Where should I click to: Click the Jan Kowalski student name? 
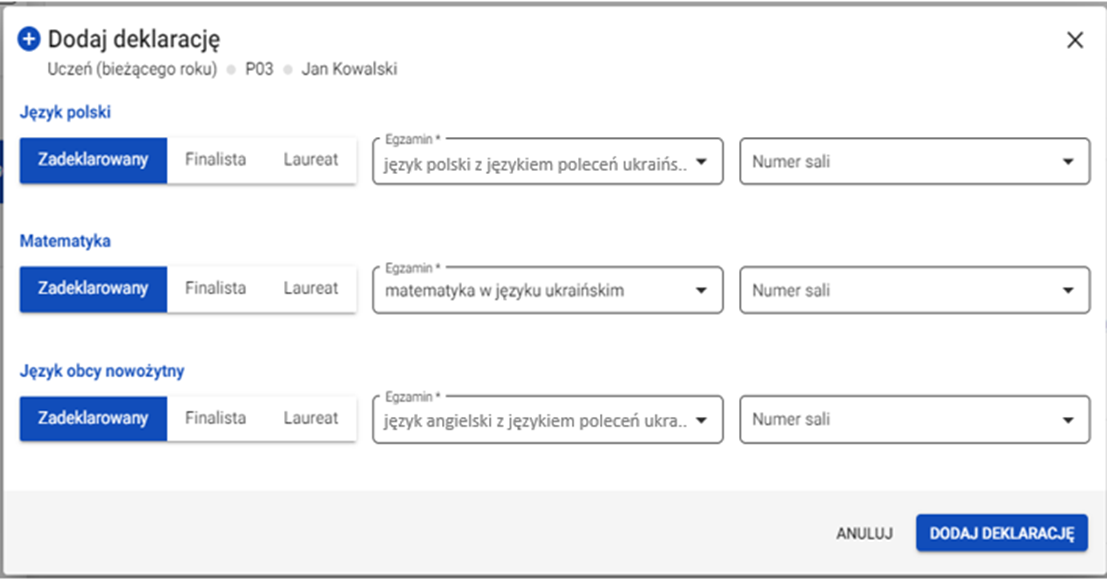coord(349,70)
